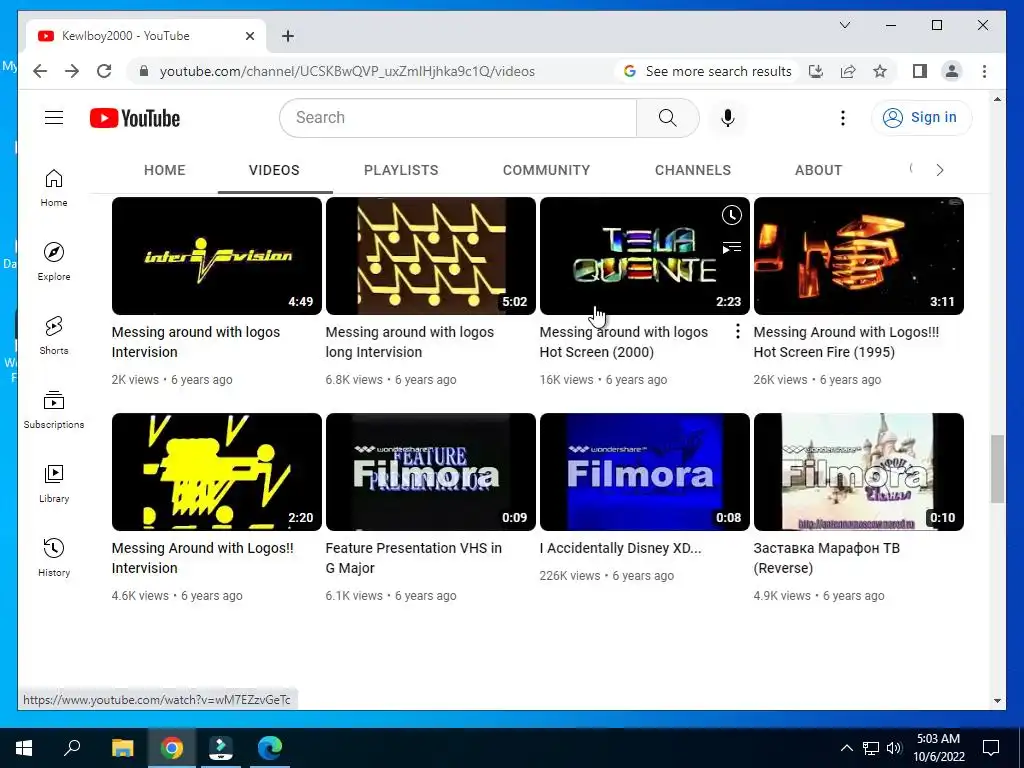Image resolution: width=1024 pixels, height=768 pixels.
Task: Toggle the browser side panel
Action: click(x=920, y=71)
